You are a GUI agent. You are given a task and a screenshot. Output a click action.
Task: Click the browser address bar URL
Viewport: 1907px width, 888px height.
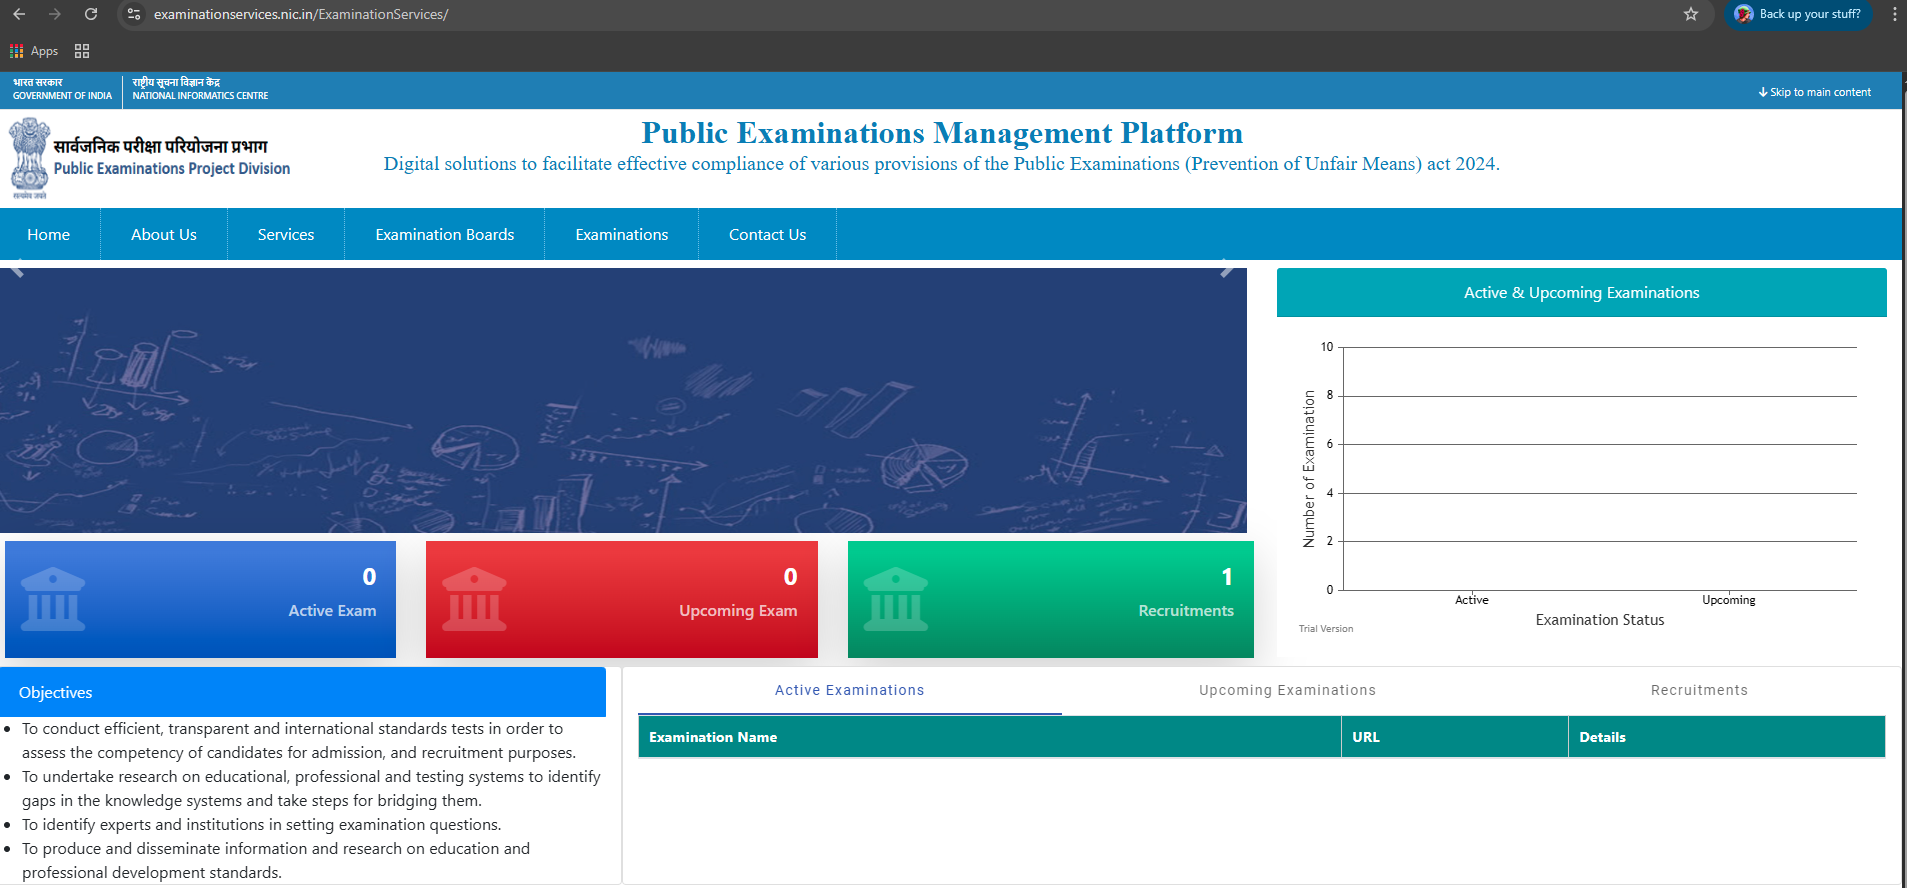point(300,14)
